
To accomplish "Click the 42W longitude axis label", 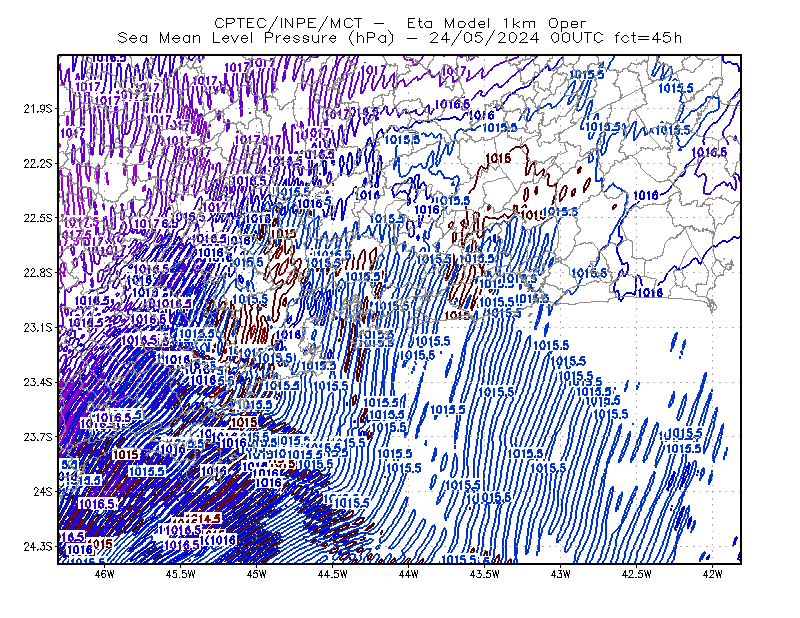I will pos(712,574).
